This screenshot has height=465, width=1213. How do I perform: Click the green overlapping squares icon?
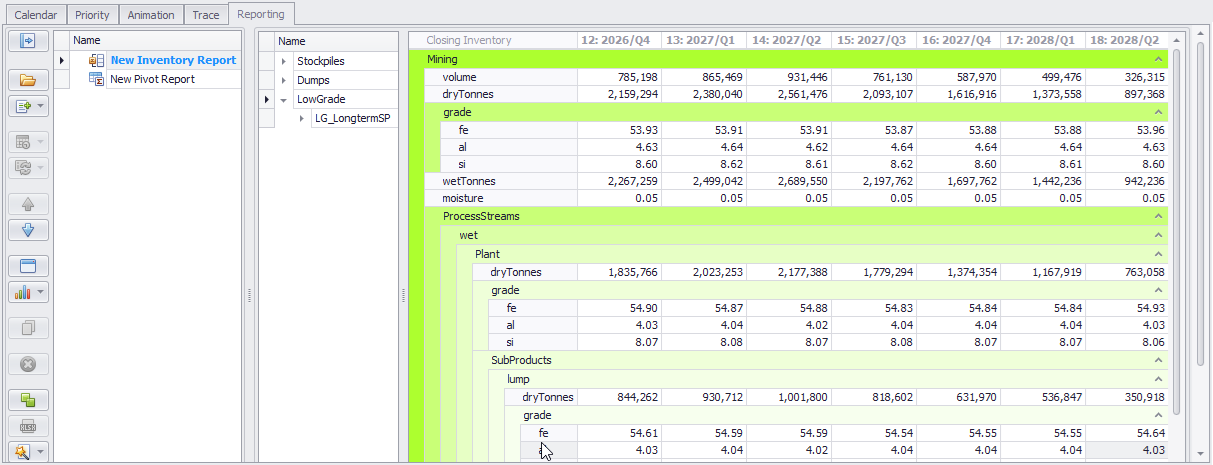(x=28, y=400)
